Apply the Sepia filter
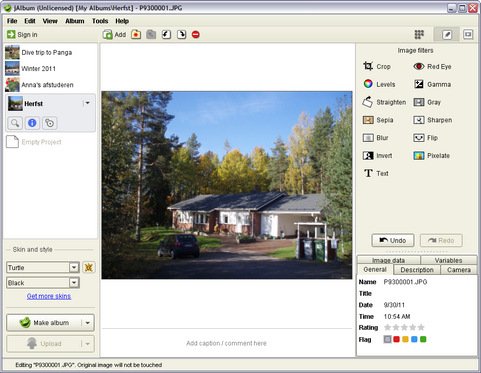The image size is (481, 373). point(378,120)
